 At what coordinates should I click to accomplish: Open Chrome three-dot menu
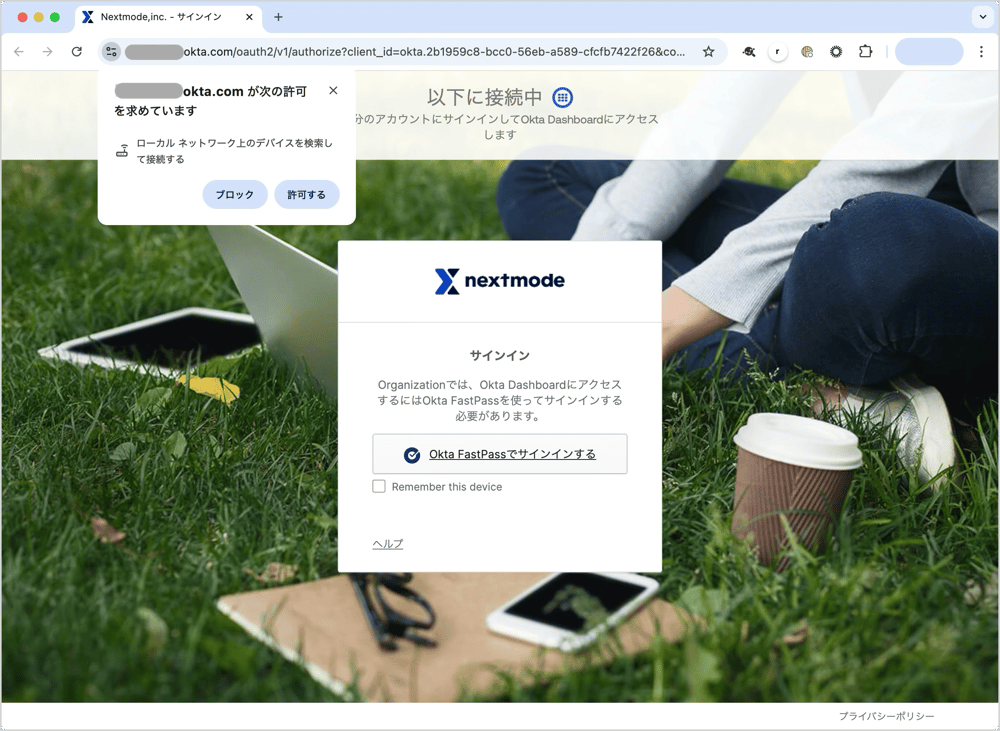pyautogui.click(x=981, y=52)
